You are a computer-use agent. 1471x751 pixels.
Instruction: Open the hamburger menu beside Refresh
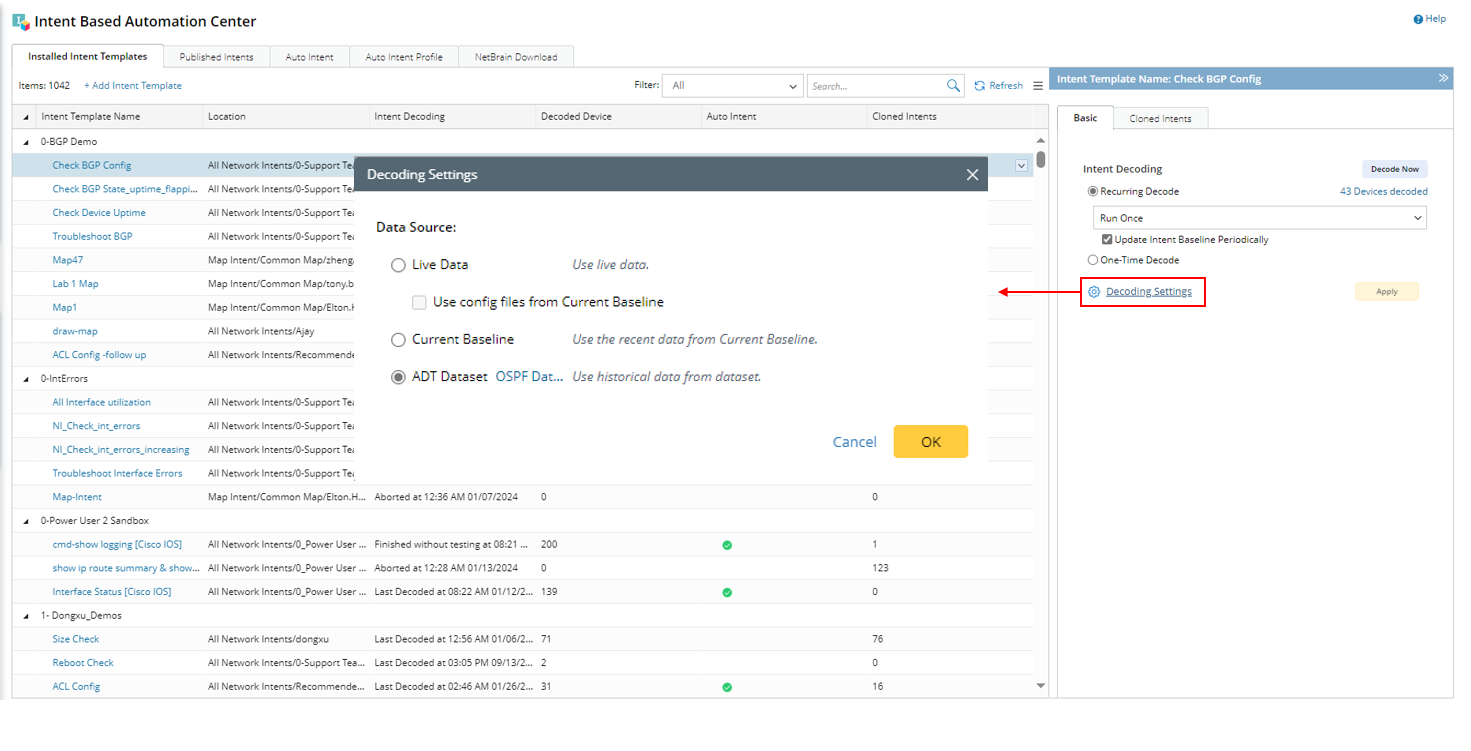point(1038,86)
